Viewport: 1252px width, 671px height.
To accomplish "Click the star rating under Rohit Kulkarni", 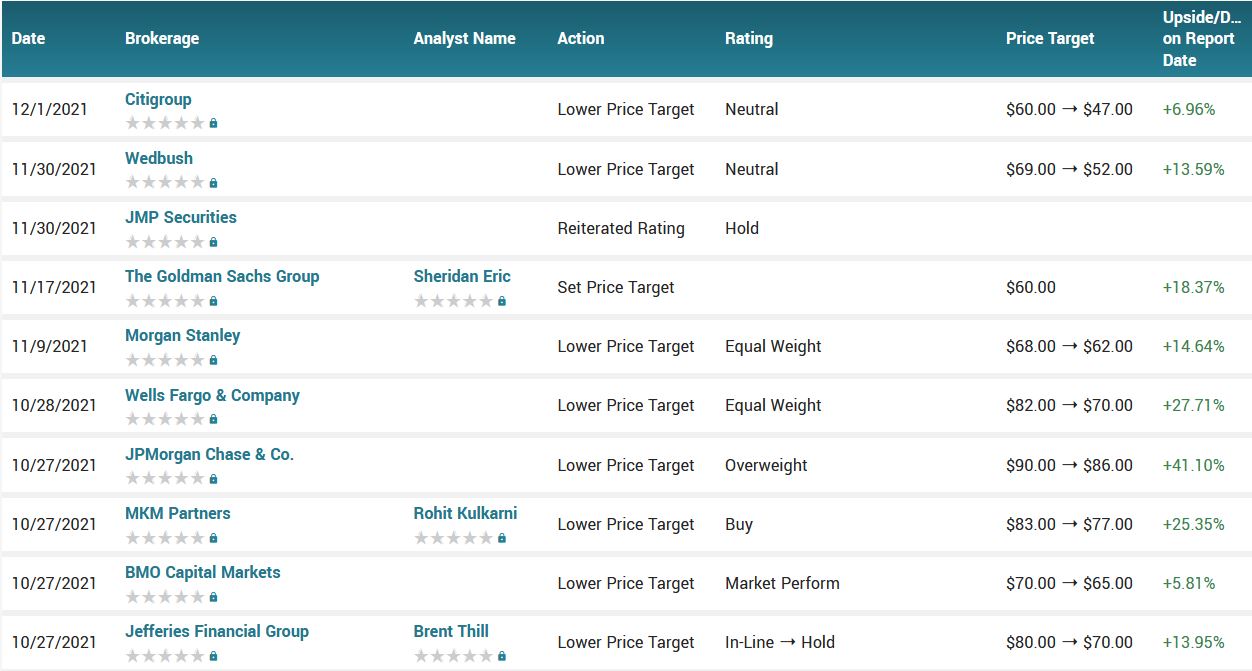I will click(x=454, y=537).
